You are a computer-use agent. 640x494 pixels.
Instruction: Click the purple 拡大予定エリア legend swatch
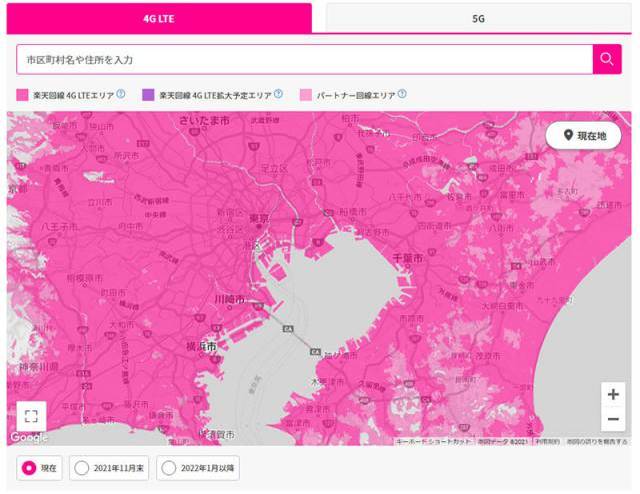[x=148, y=95]
